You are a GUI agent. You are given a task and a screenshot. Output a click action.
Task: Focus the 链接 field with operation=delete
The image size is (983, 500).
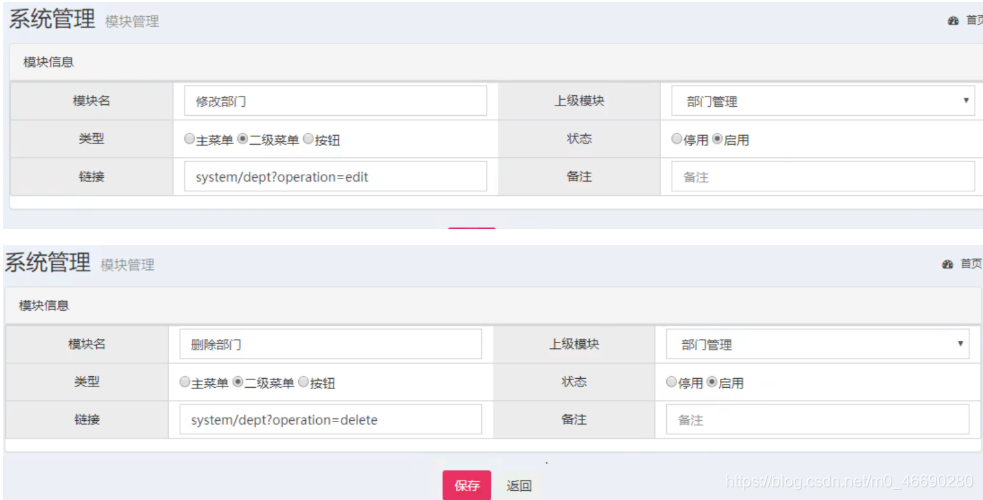click(x=330, y=419)
